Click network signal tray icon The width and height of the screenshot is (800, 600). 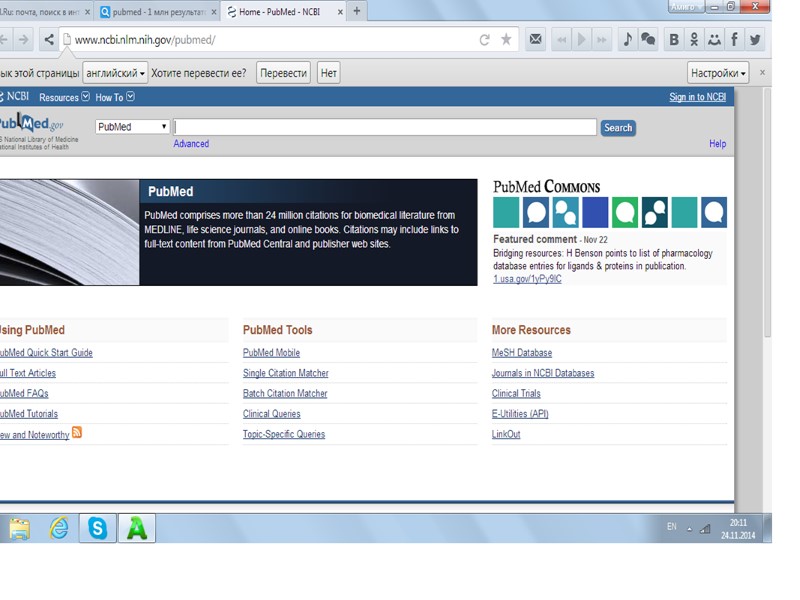coord(705,529)
